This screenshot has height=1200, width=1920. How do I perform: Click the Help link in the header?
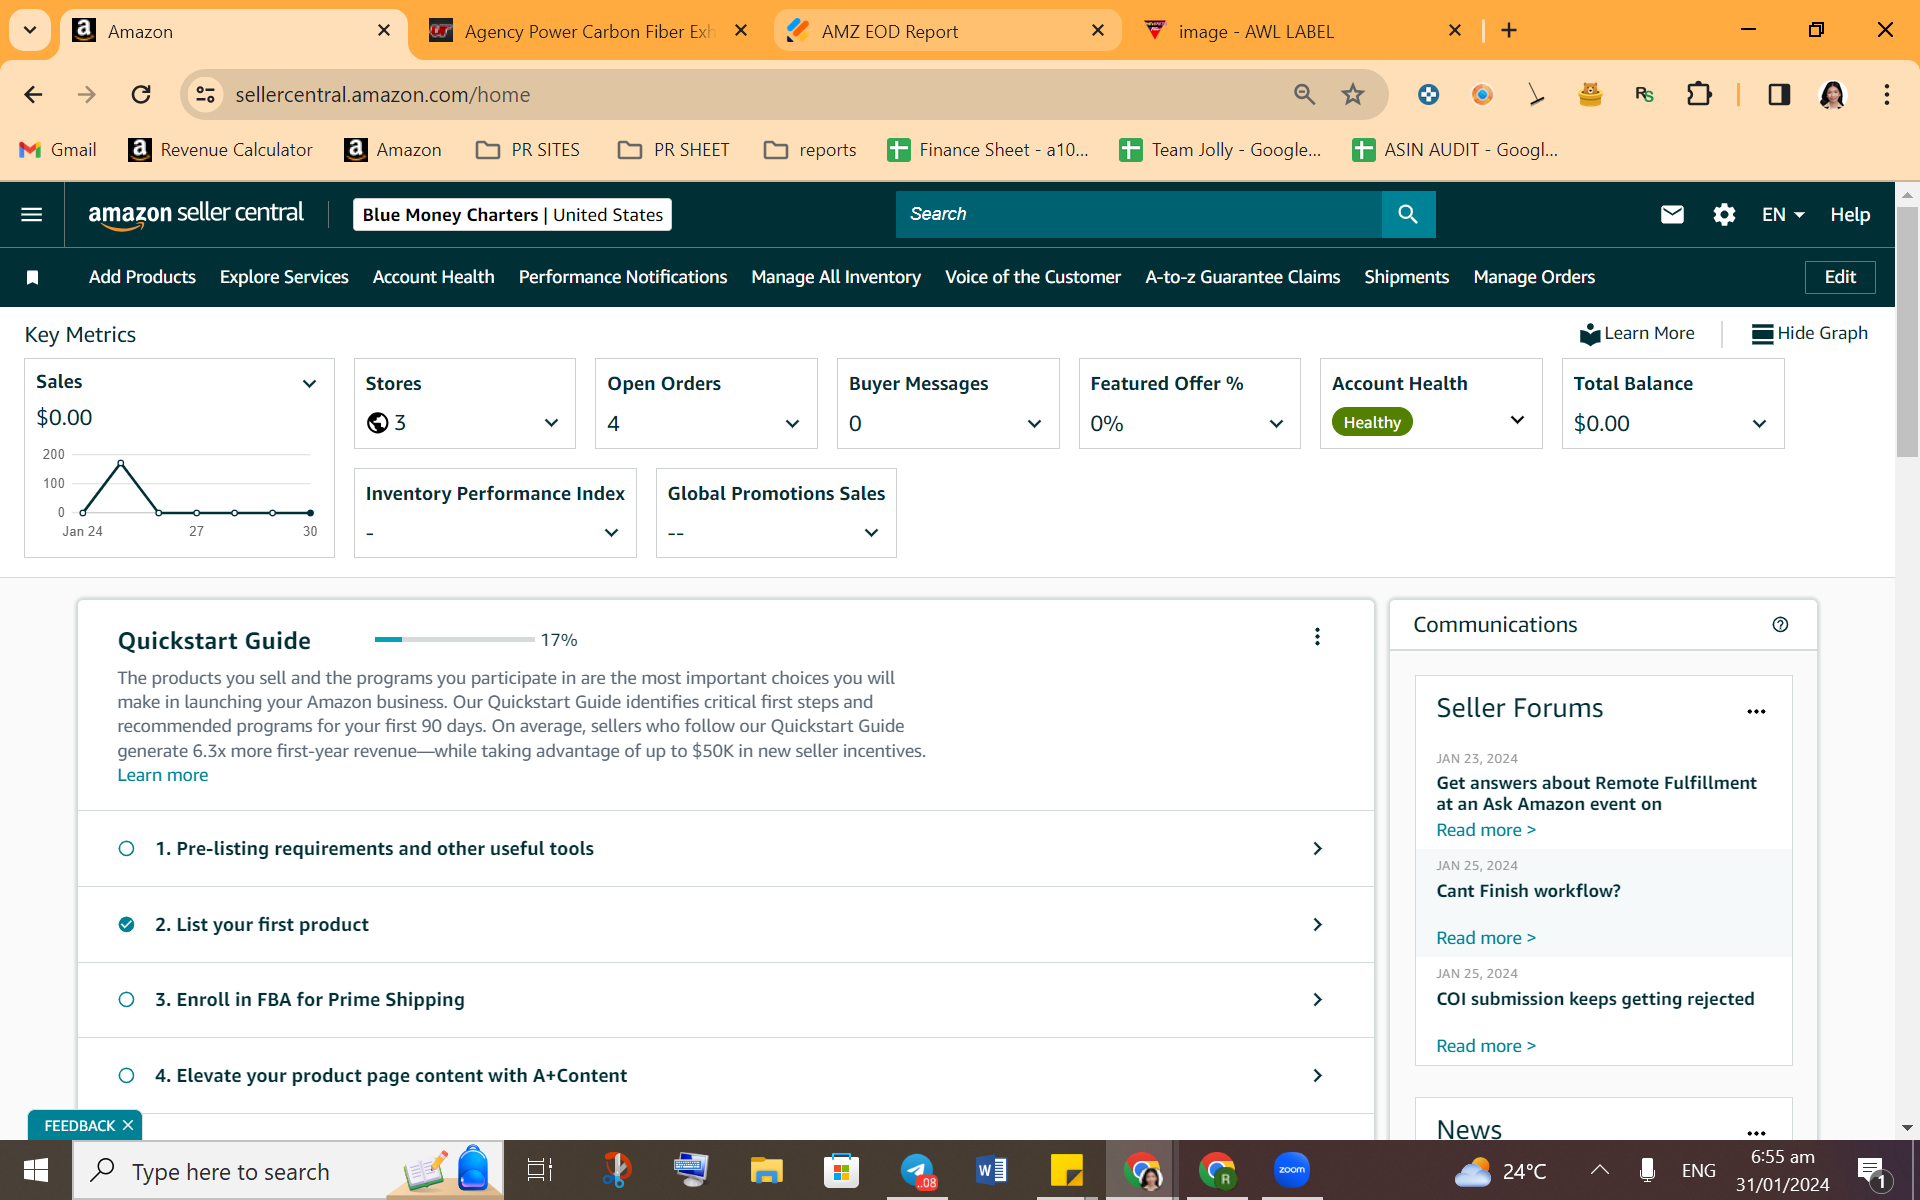click(1850, 214)
